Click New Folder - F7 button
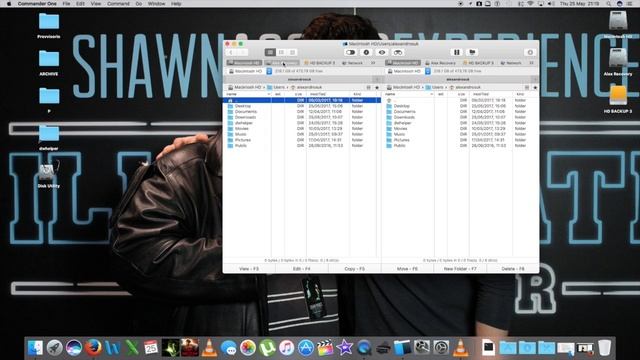The width and height of the screenshot is (640, 360). click(x=460, y=269)
